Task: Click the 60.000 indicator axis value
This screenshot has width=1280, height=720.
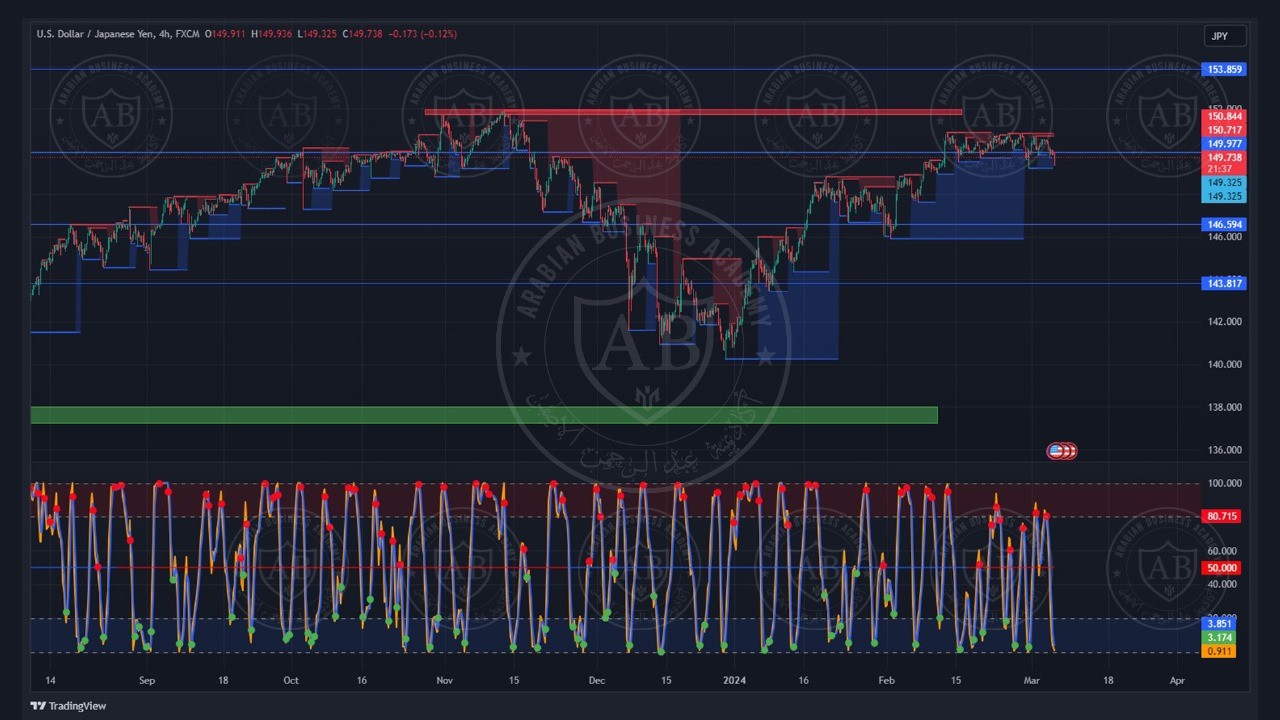Action: (x=1224, y=551)
